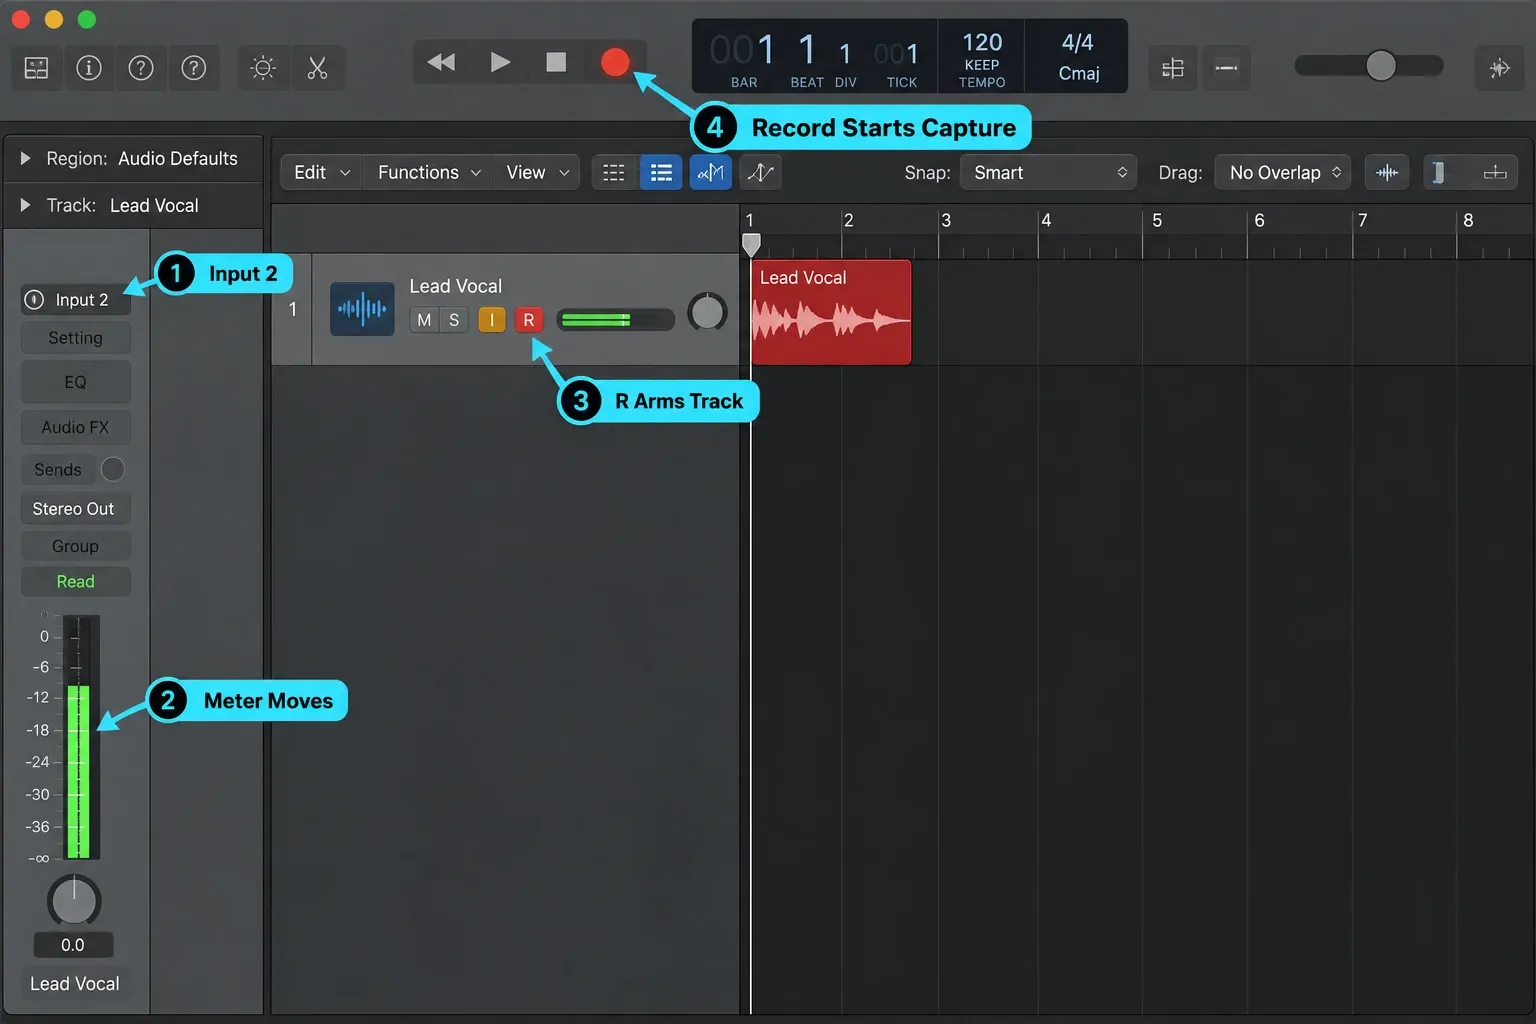Open the Read automation mode menu
Image resolution: width=1536 pixels, height=1024 pixels.
coord(76,582)
